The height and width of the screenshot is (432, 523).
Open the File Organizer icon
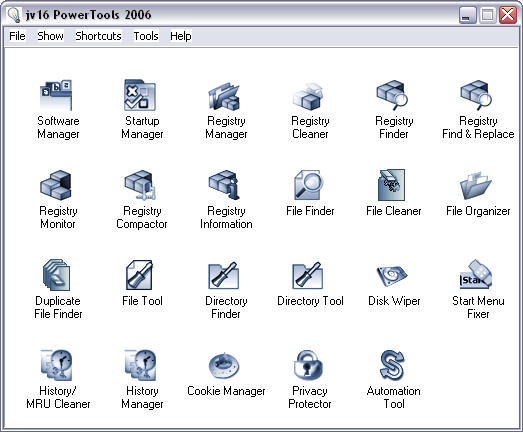[x=476, y=185]
